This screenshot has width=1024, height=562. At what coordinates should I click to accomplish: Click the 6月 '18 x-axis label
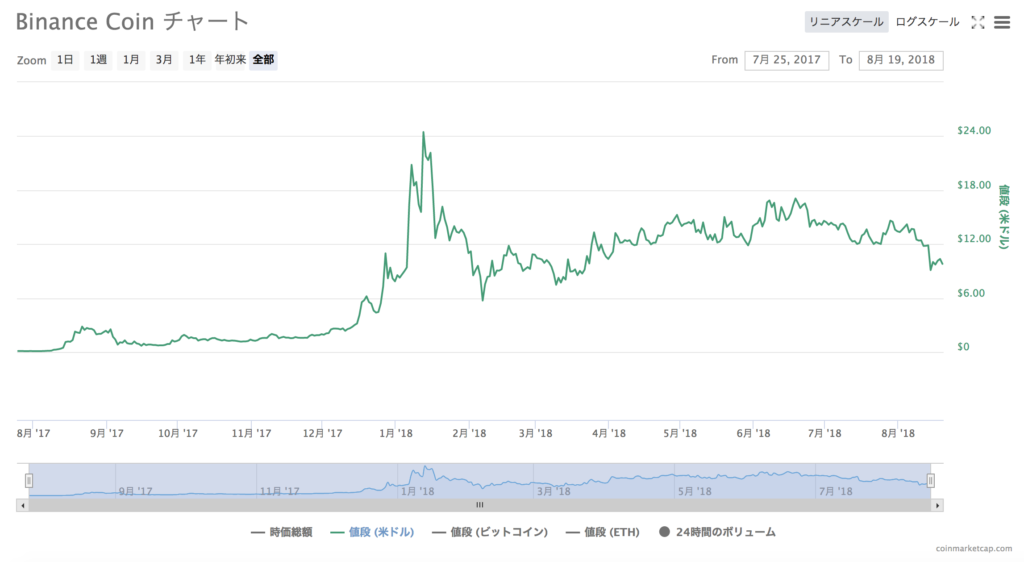pyautogui.click(x=753, y=433)
